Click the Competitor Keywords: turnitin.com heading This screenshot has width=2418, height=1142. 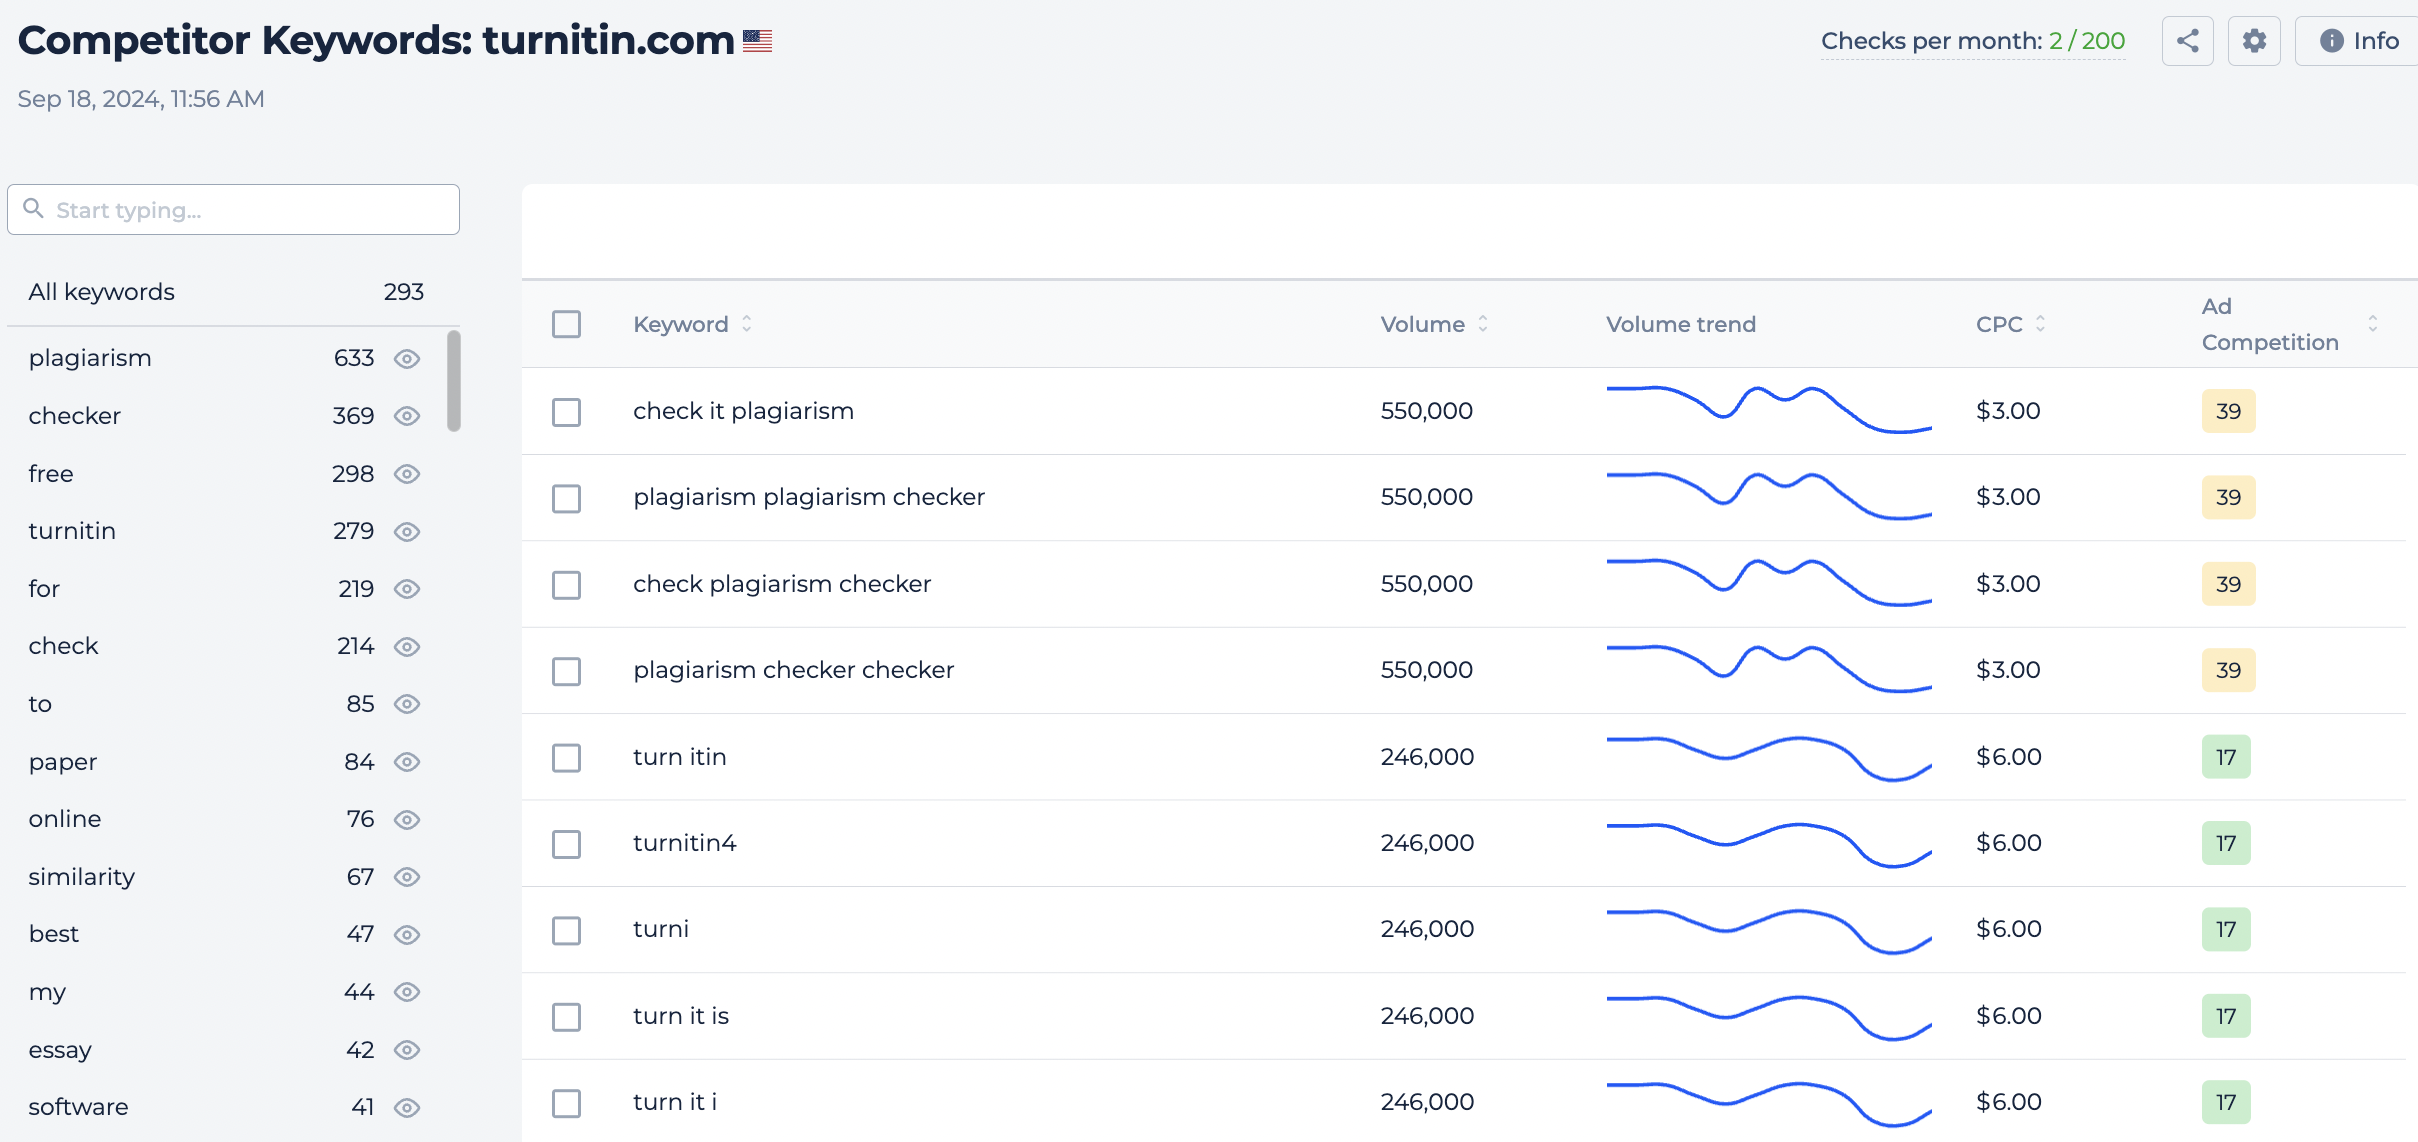[376, 41]
